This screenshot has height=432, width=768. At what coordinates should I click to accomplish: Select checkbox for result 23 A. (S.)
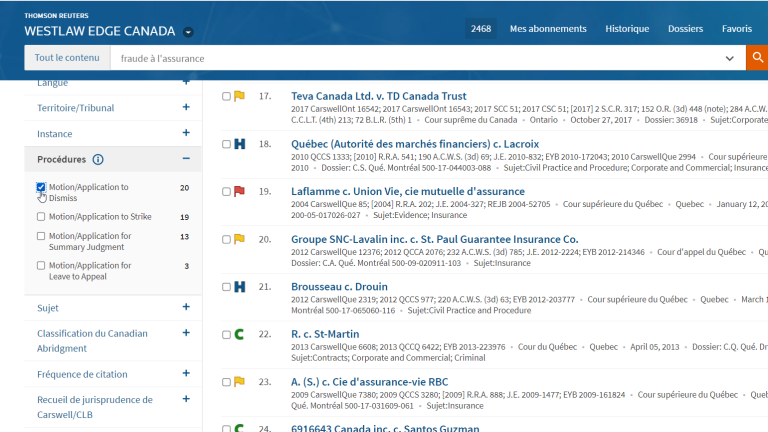[226, 382]
